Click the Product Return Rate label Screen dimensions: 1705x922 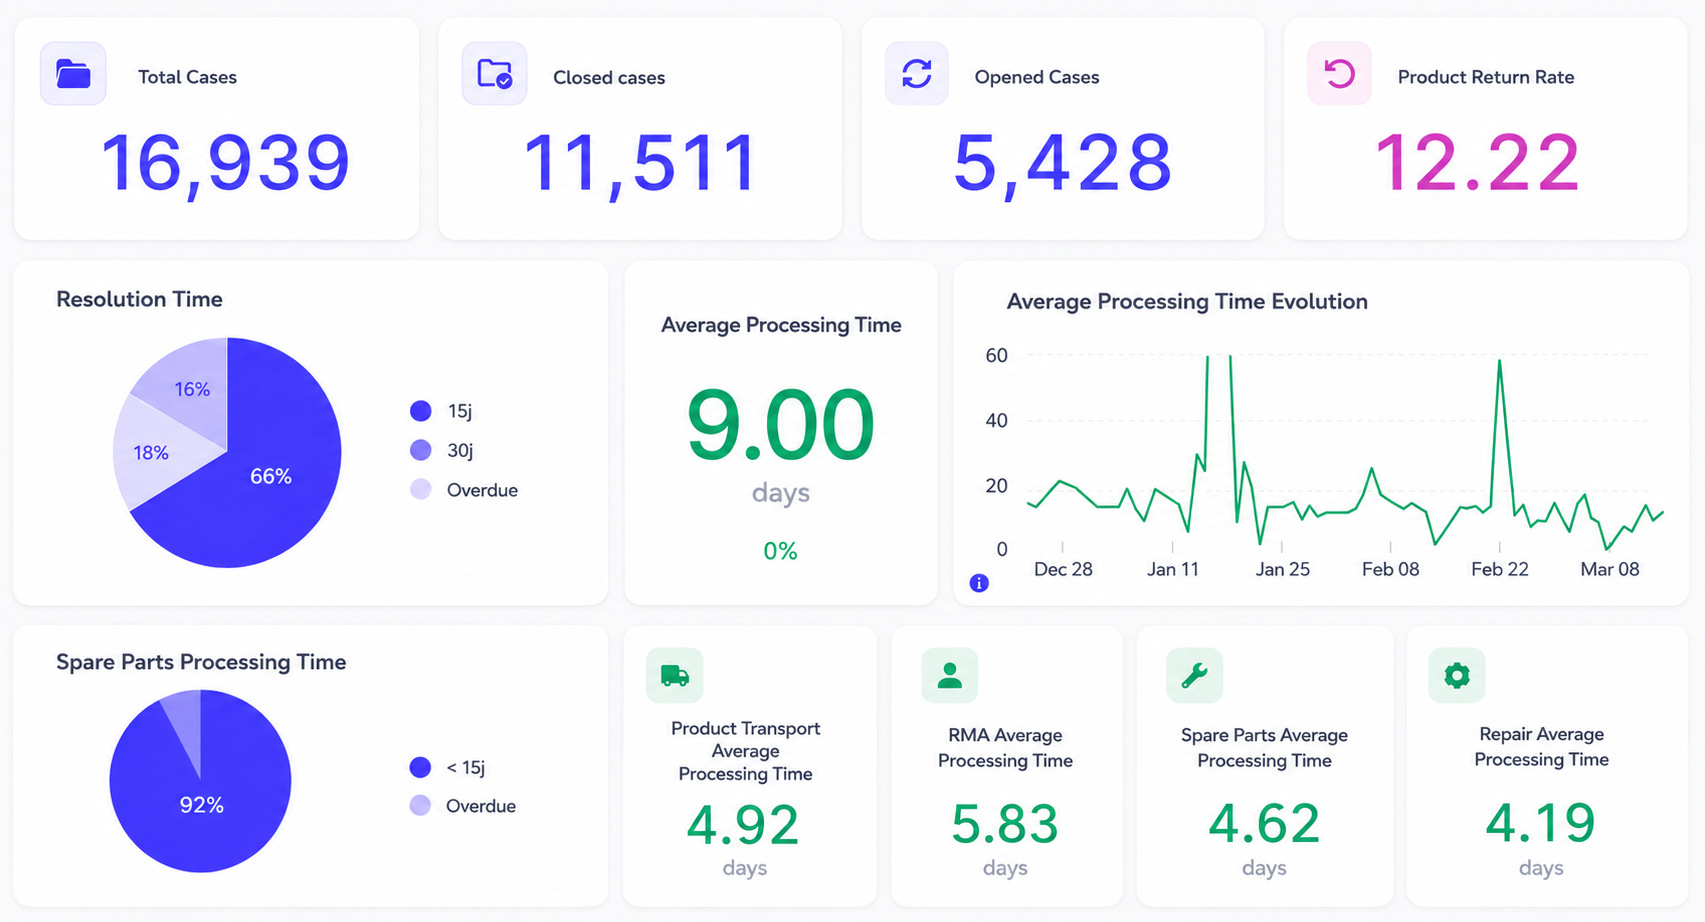click(1486, 77)
